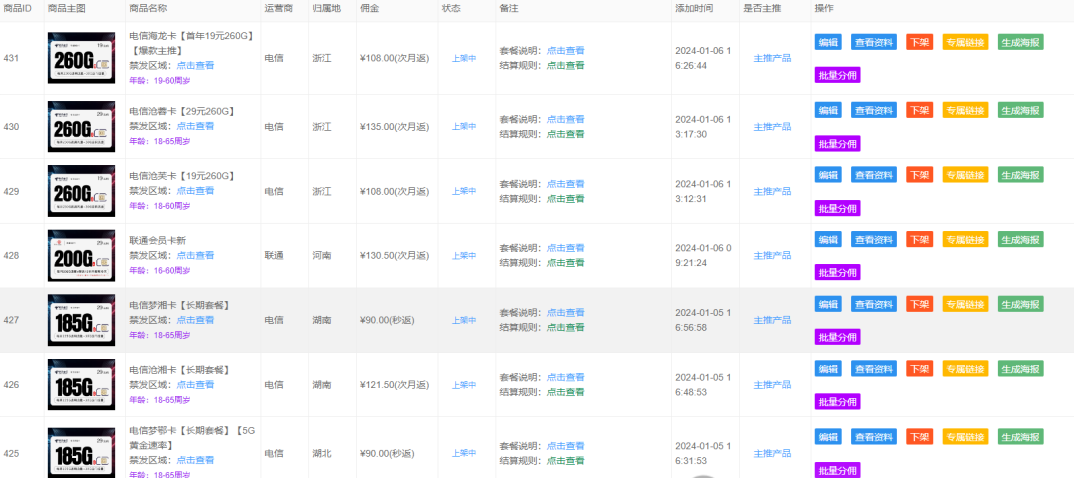This screenshot has width=1074, height=478.
Task: View 禁发区域 link for 联通会员卡新
Action: click(195, 255)
